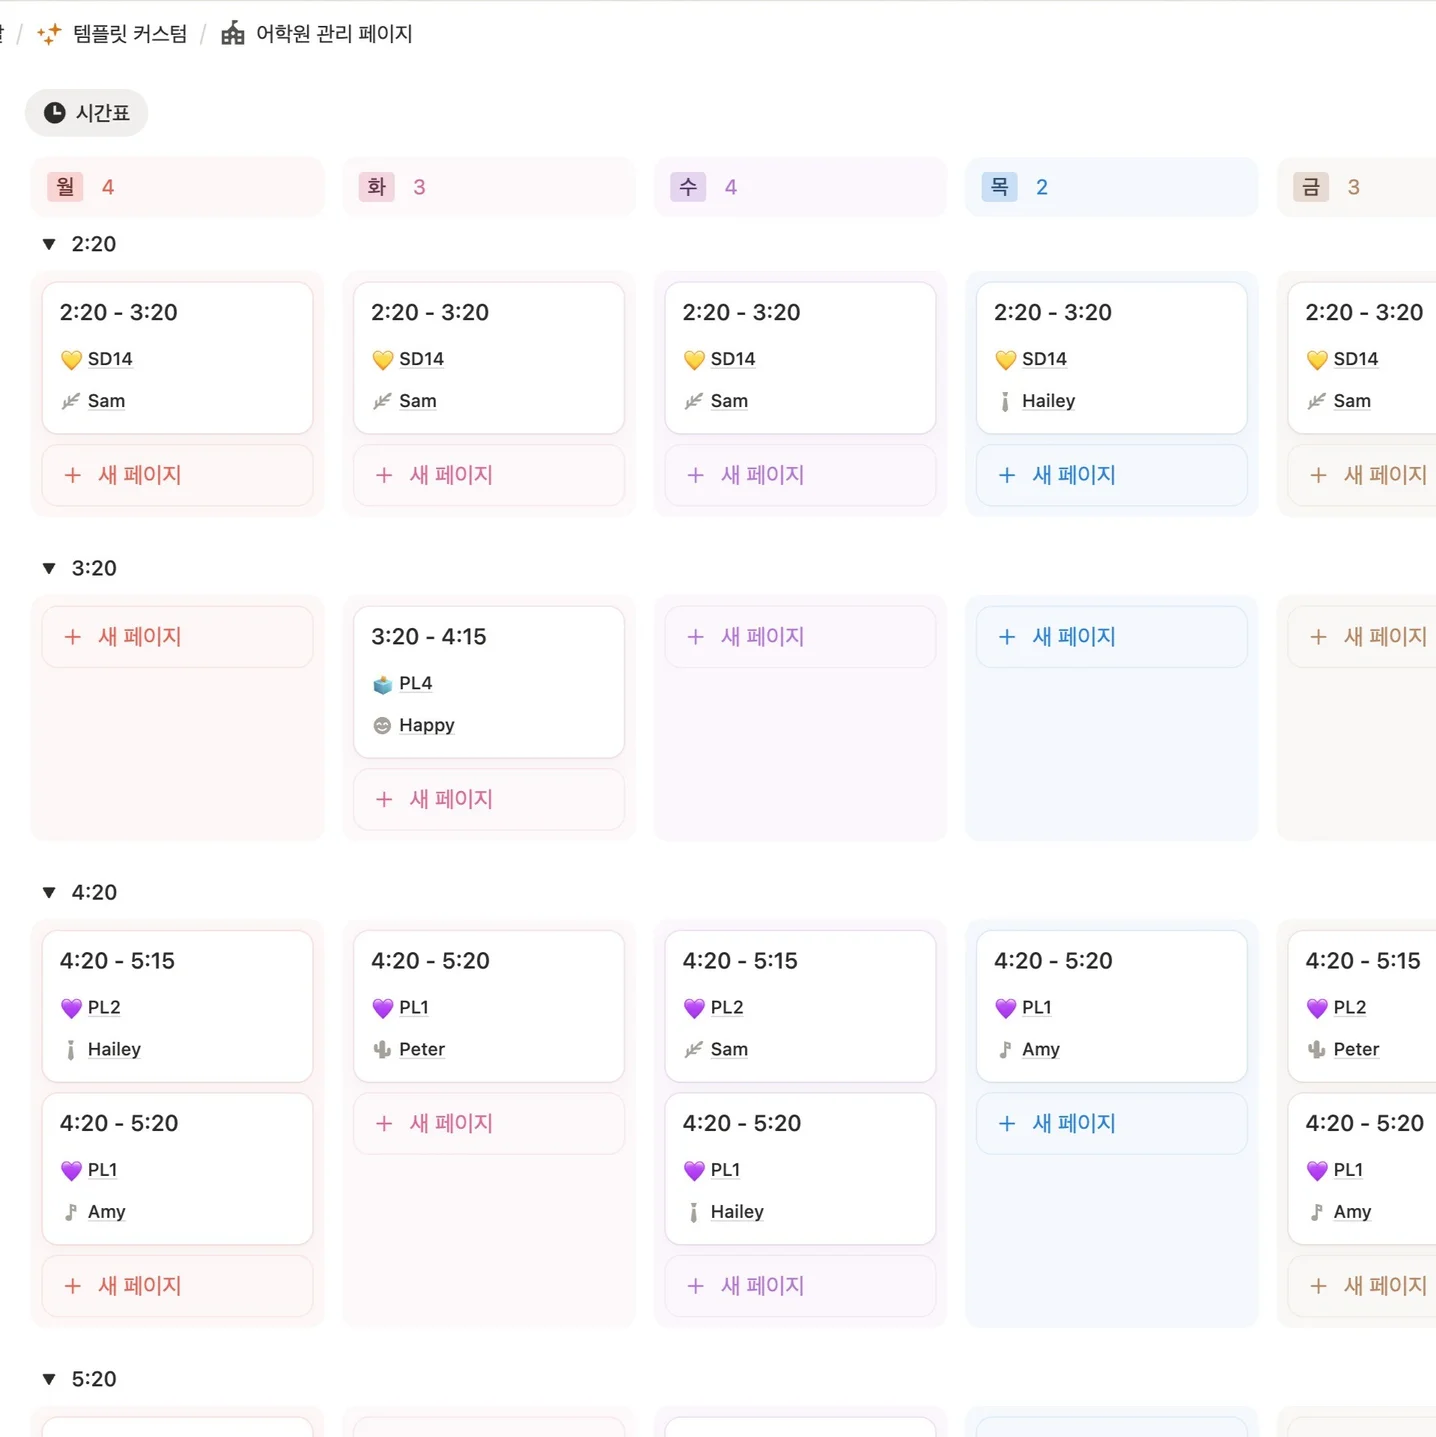Click the yellow heart icon on Monday's SD14 card
1436x1437 pixels.
pyautogui.click(x=71, y=359)
